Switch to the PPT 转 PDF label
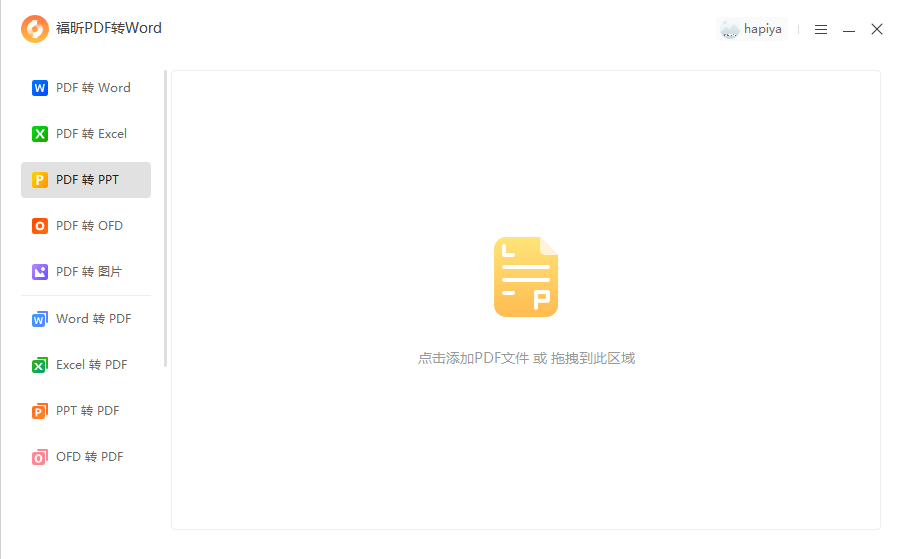The height and width of the screenshot is (559, 900). click(87, 410)
